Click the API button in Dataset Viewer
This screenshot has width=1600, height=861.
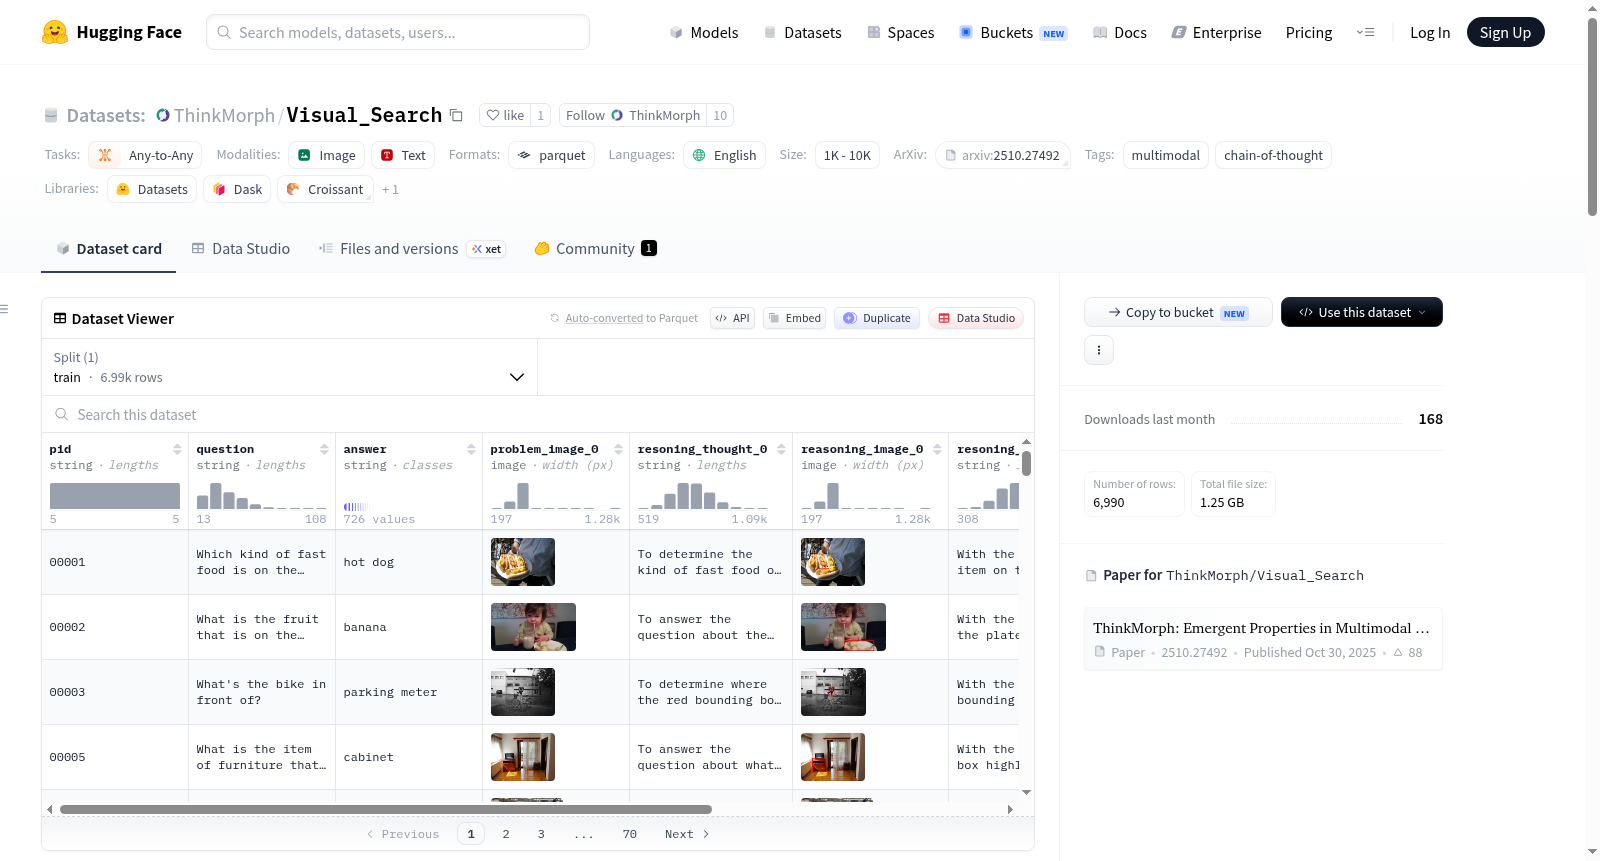click(732, 318)
